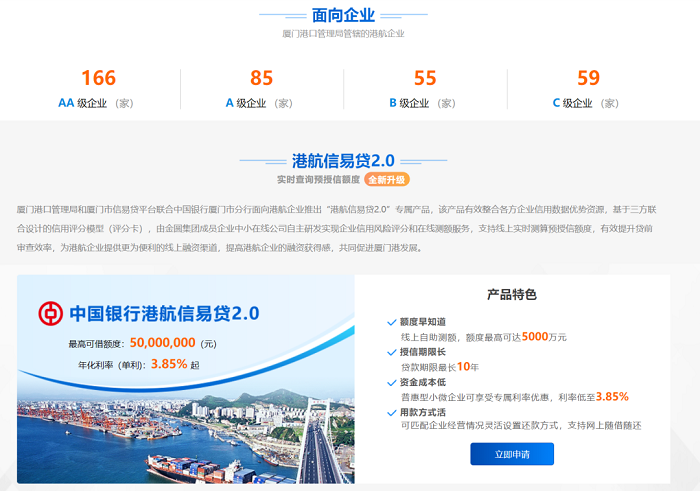The image size is (700, 491).
Task: Select the 85 A级企业 count
Action: pyautogui.click(x=261, y=78)
